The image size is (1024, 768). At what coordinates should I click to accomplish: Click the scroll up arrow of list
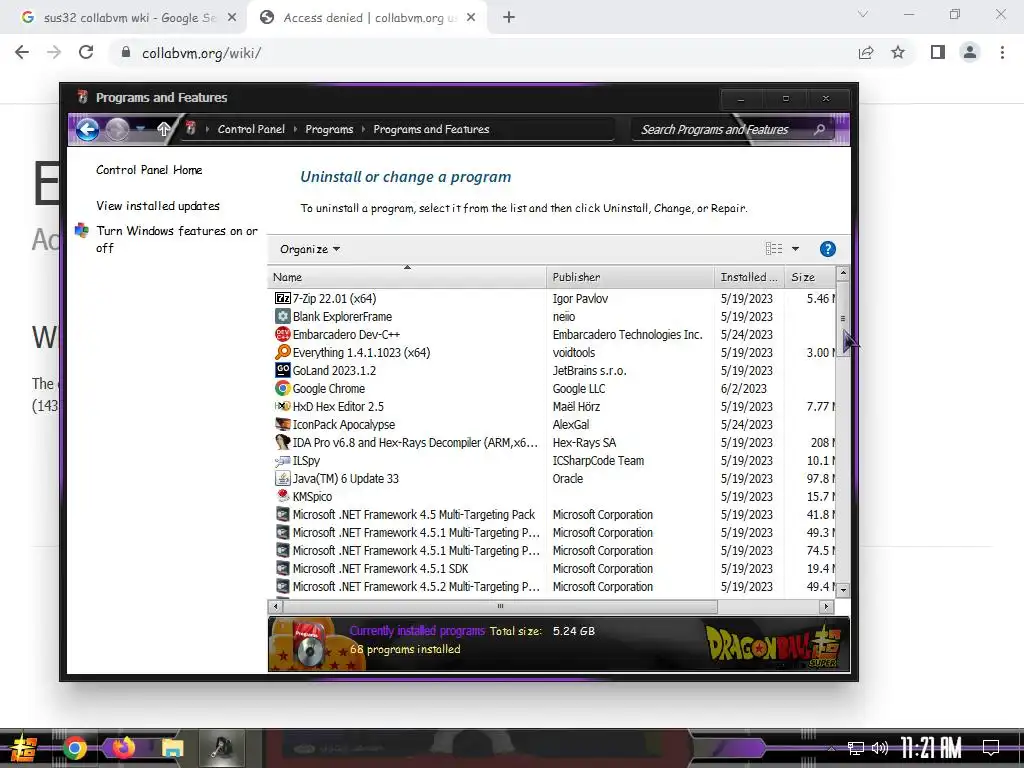843,273
